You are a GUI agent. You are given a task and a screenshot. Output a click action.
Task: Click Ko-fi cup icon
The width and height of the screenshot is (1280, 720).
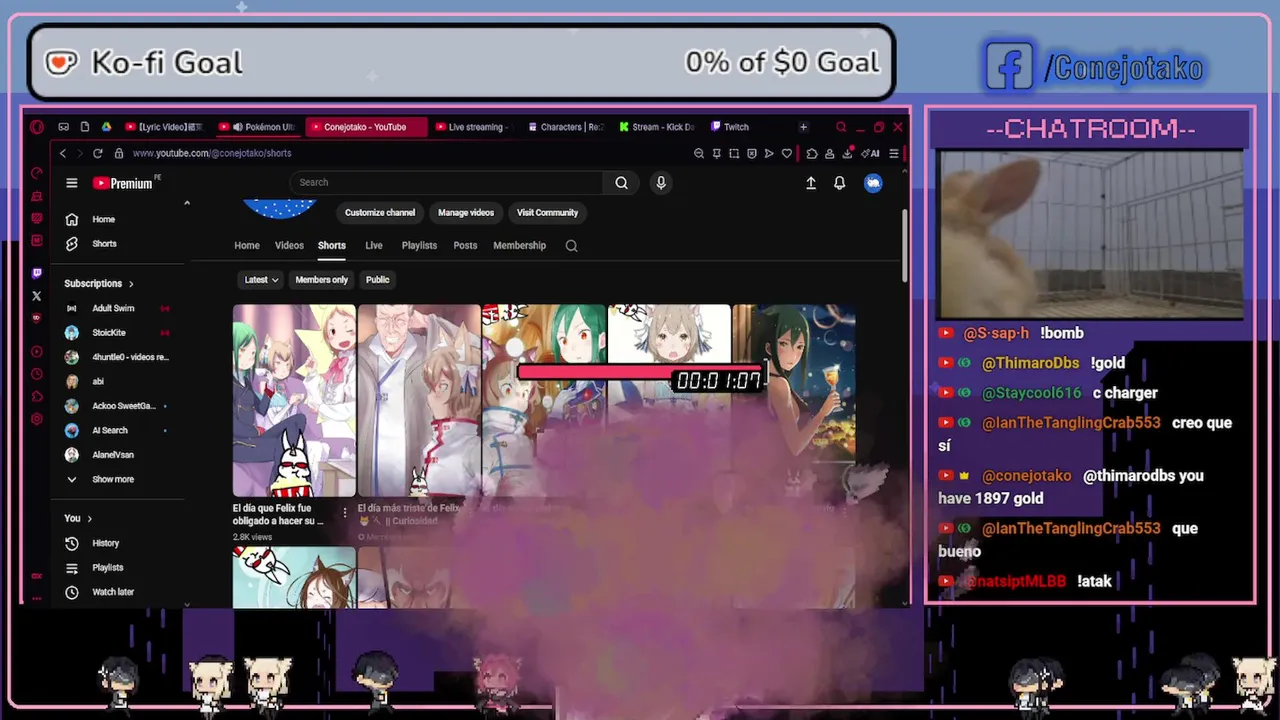click(62, 63)
